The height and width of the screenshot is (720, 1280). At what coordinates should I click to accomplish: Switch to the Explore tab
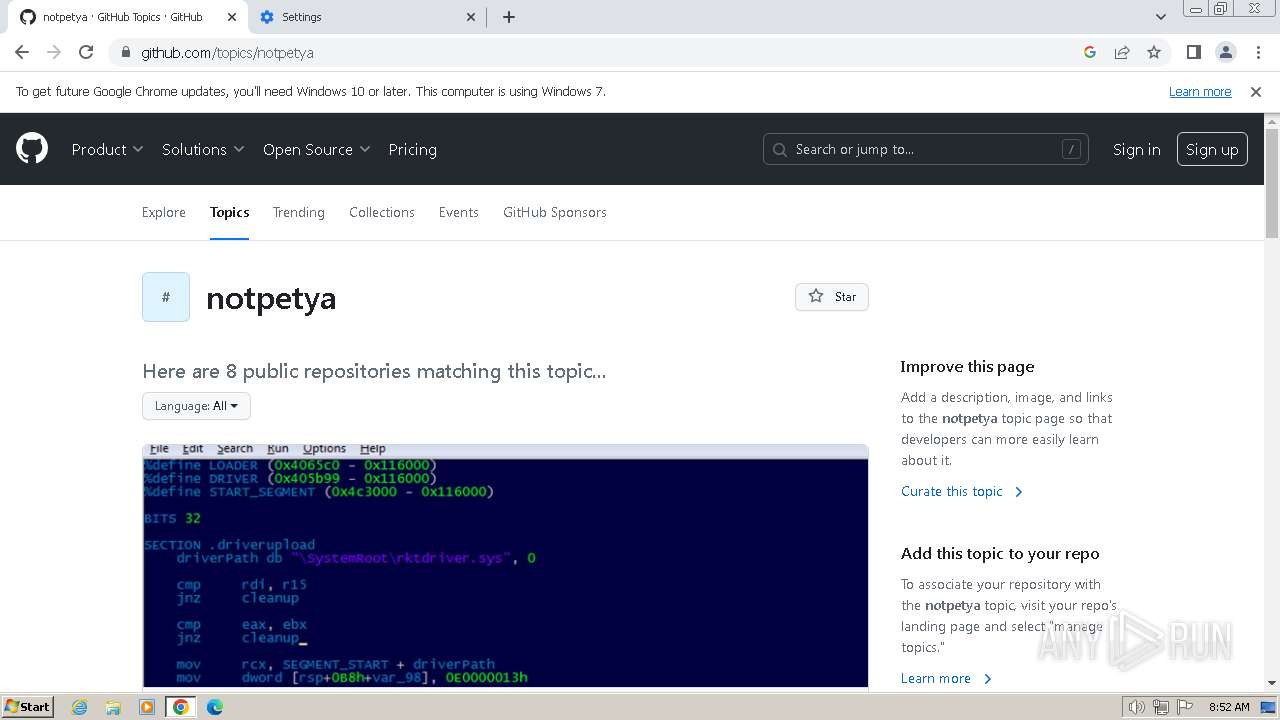tap(164, 212)
